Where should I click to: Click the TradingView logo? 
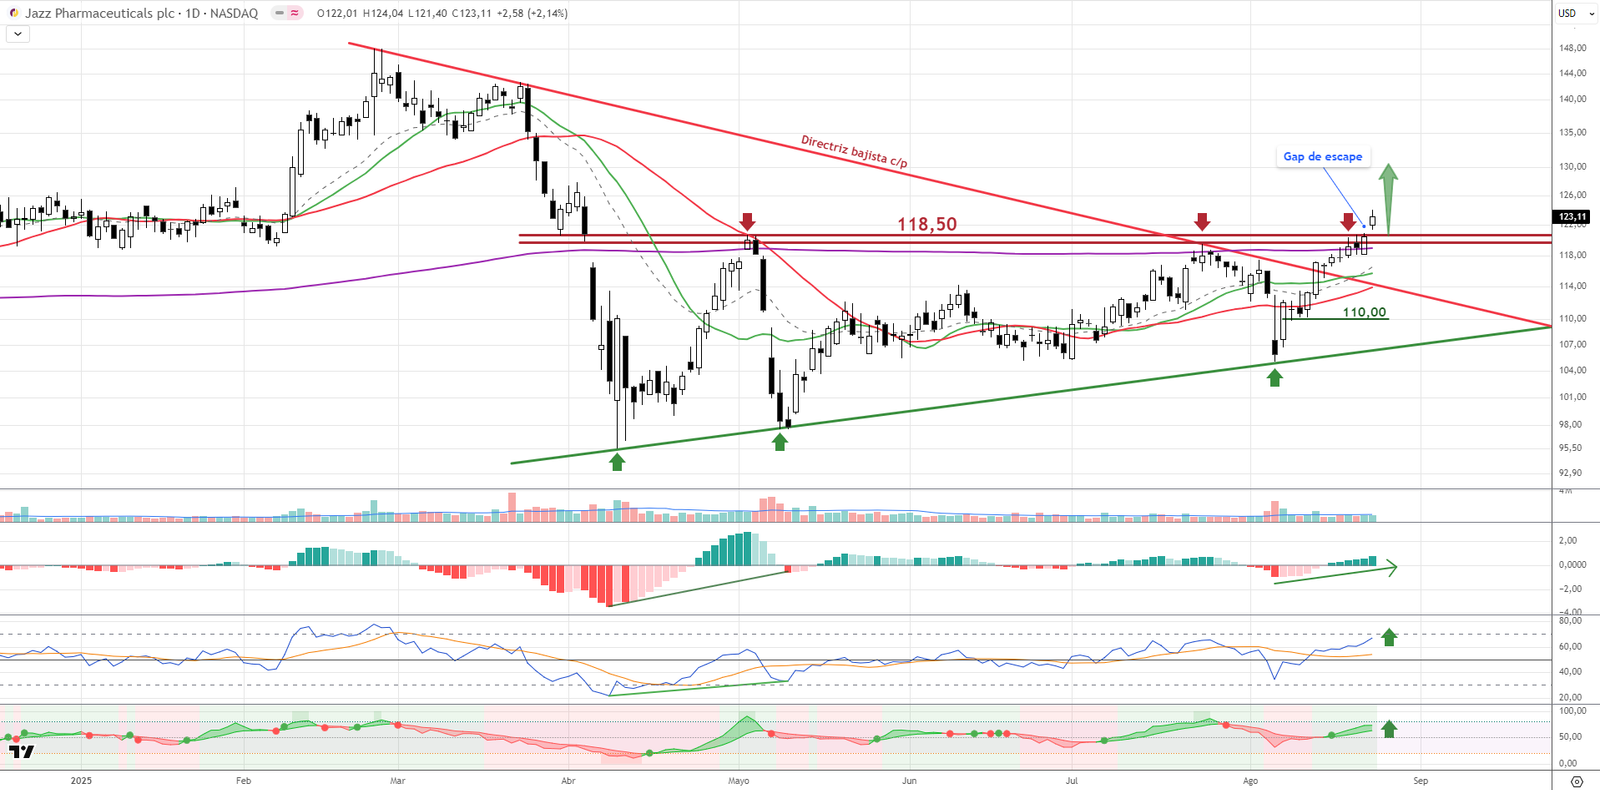pos(21,751)
